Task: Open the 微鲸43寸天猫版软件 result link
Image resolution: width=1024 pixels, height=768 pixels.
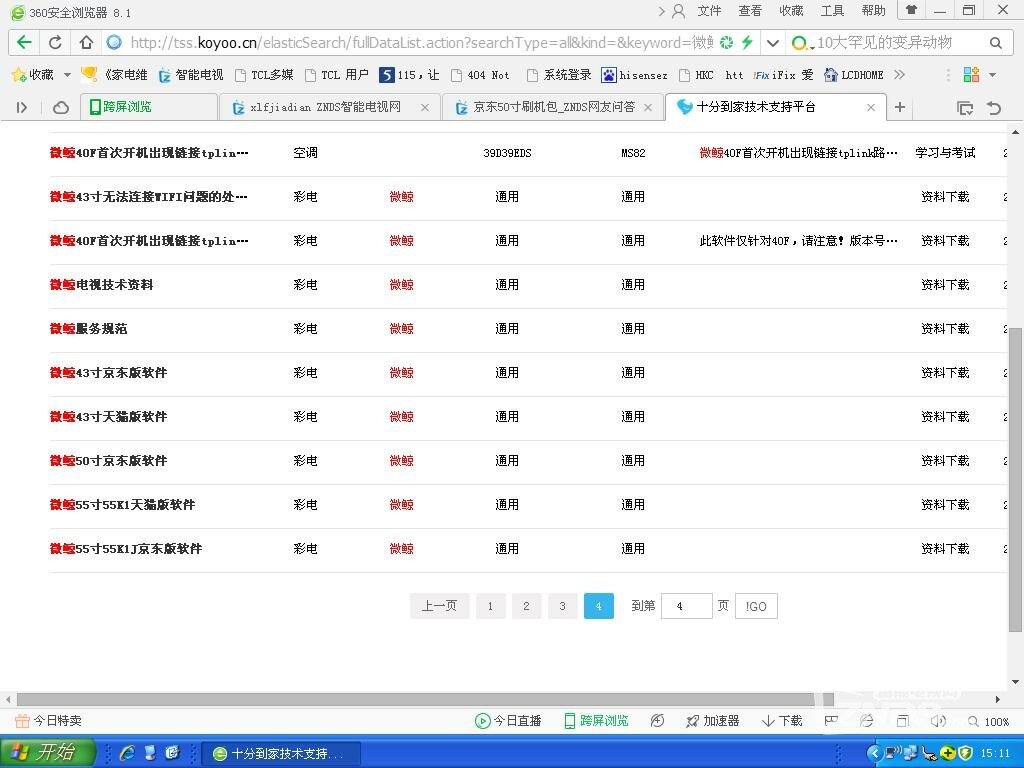Action: point(108,417)
